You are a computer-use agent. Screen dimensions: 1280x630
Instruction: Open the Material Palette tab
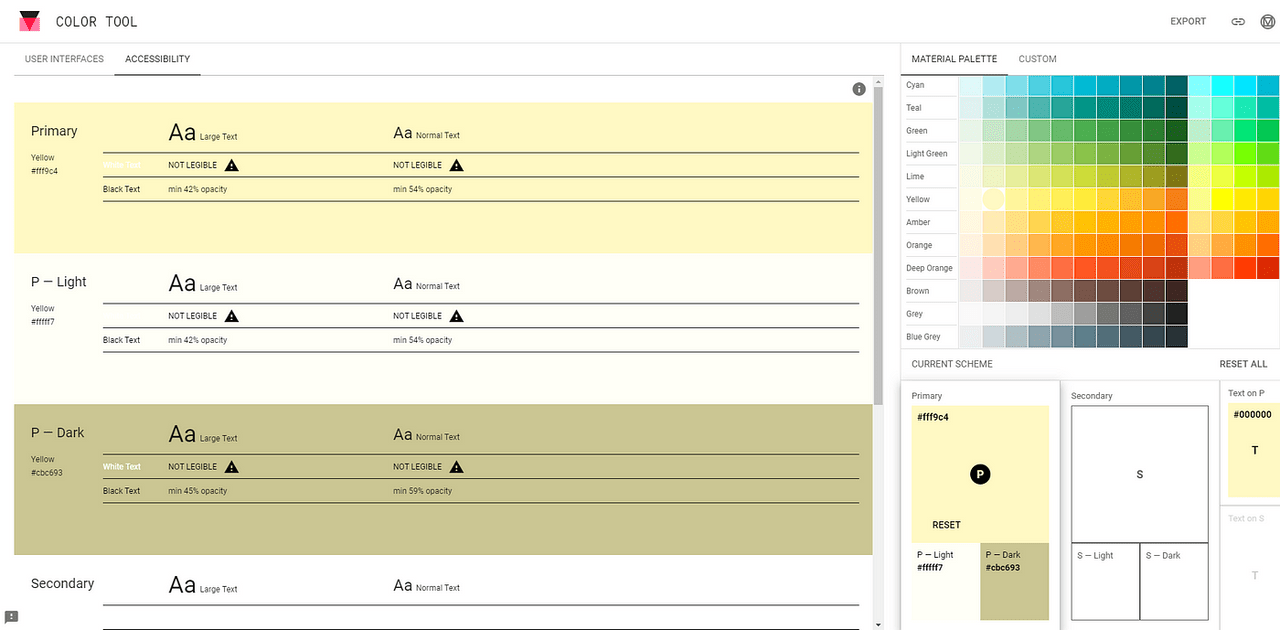[954, 59]
